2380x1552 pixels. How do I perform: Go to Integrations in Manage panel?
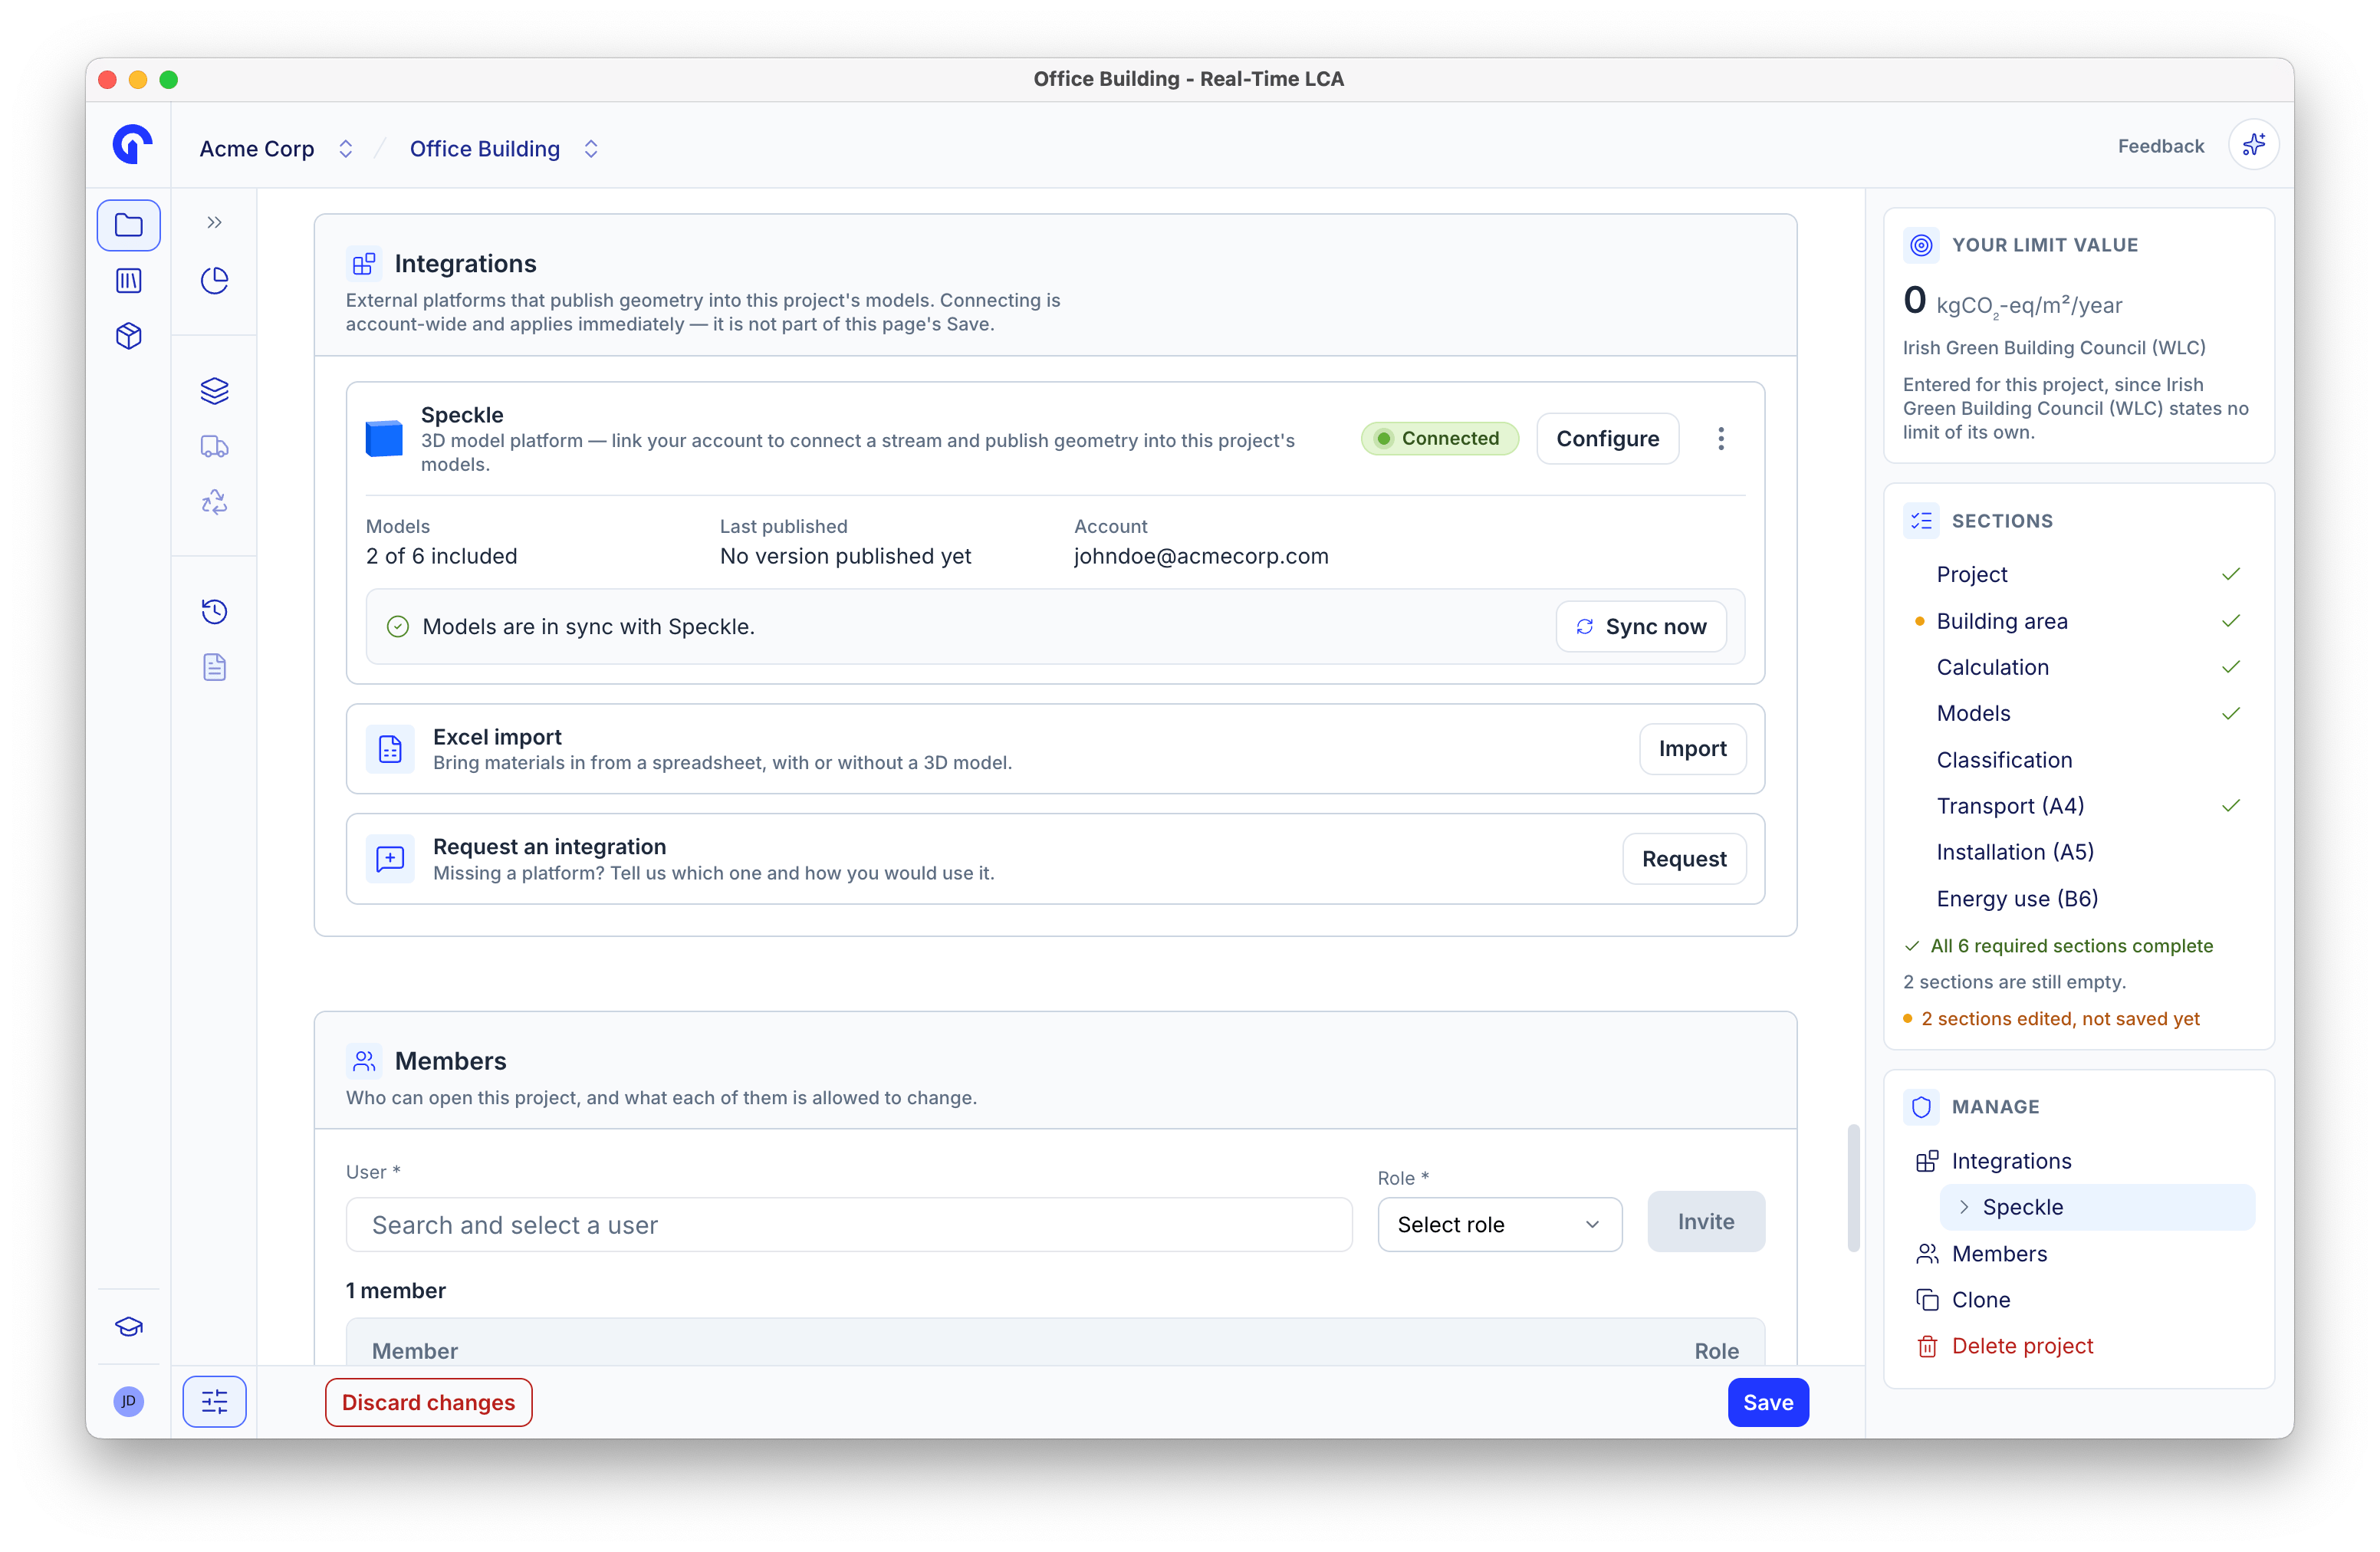pyautogui.click(x=2011, y=1161)
